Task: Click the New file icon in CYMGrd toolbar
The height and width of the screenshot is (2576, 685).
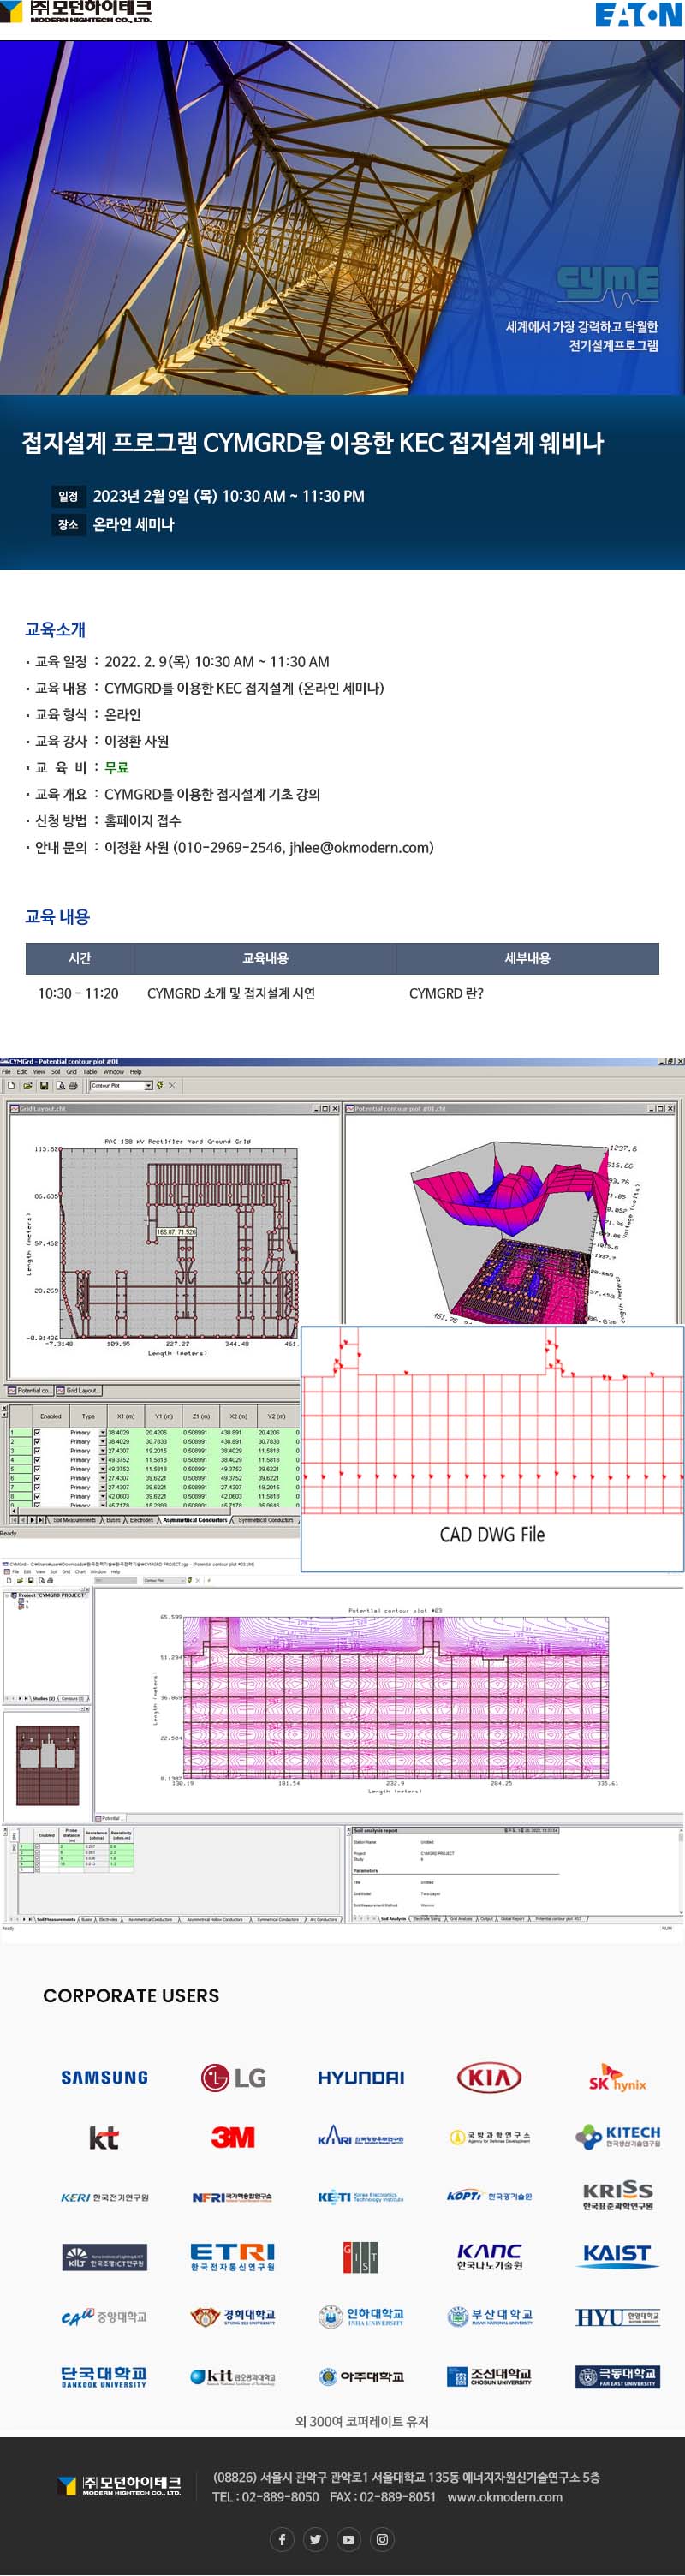Action: pos(11,1085)
